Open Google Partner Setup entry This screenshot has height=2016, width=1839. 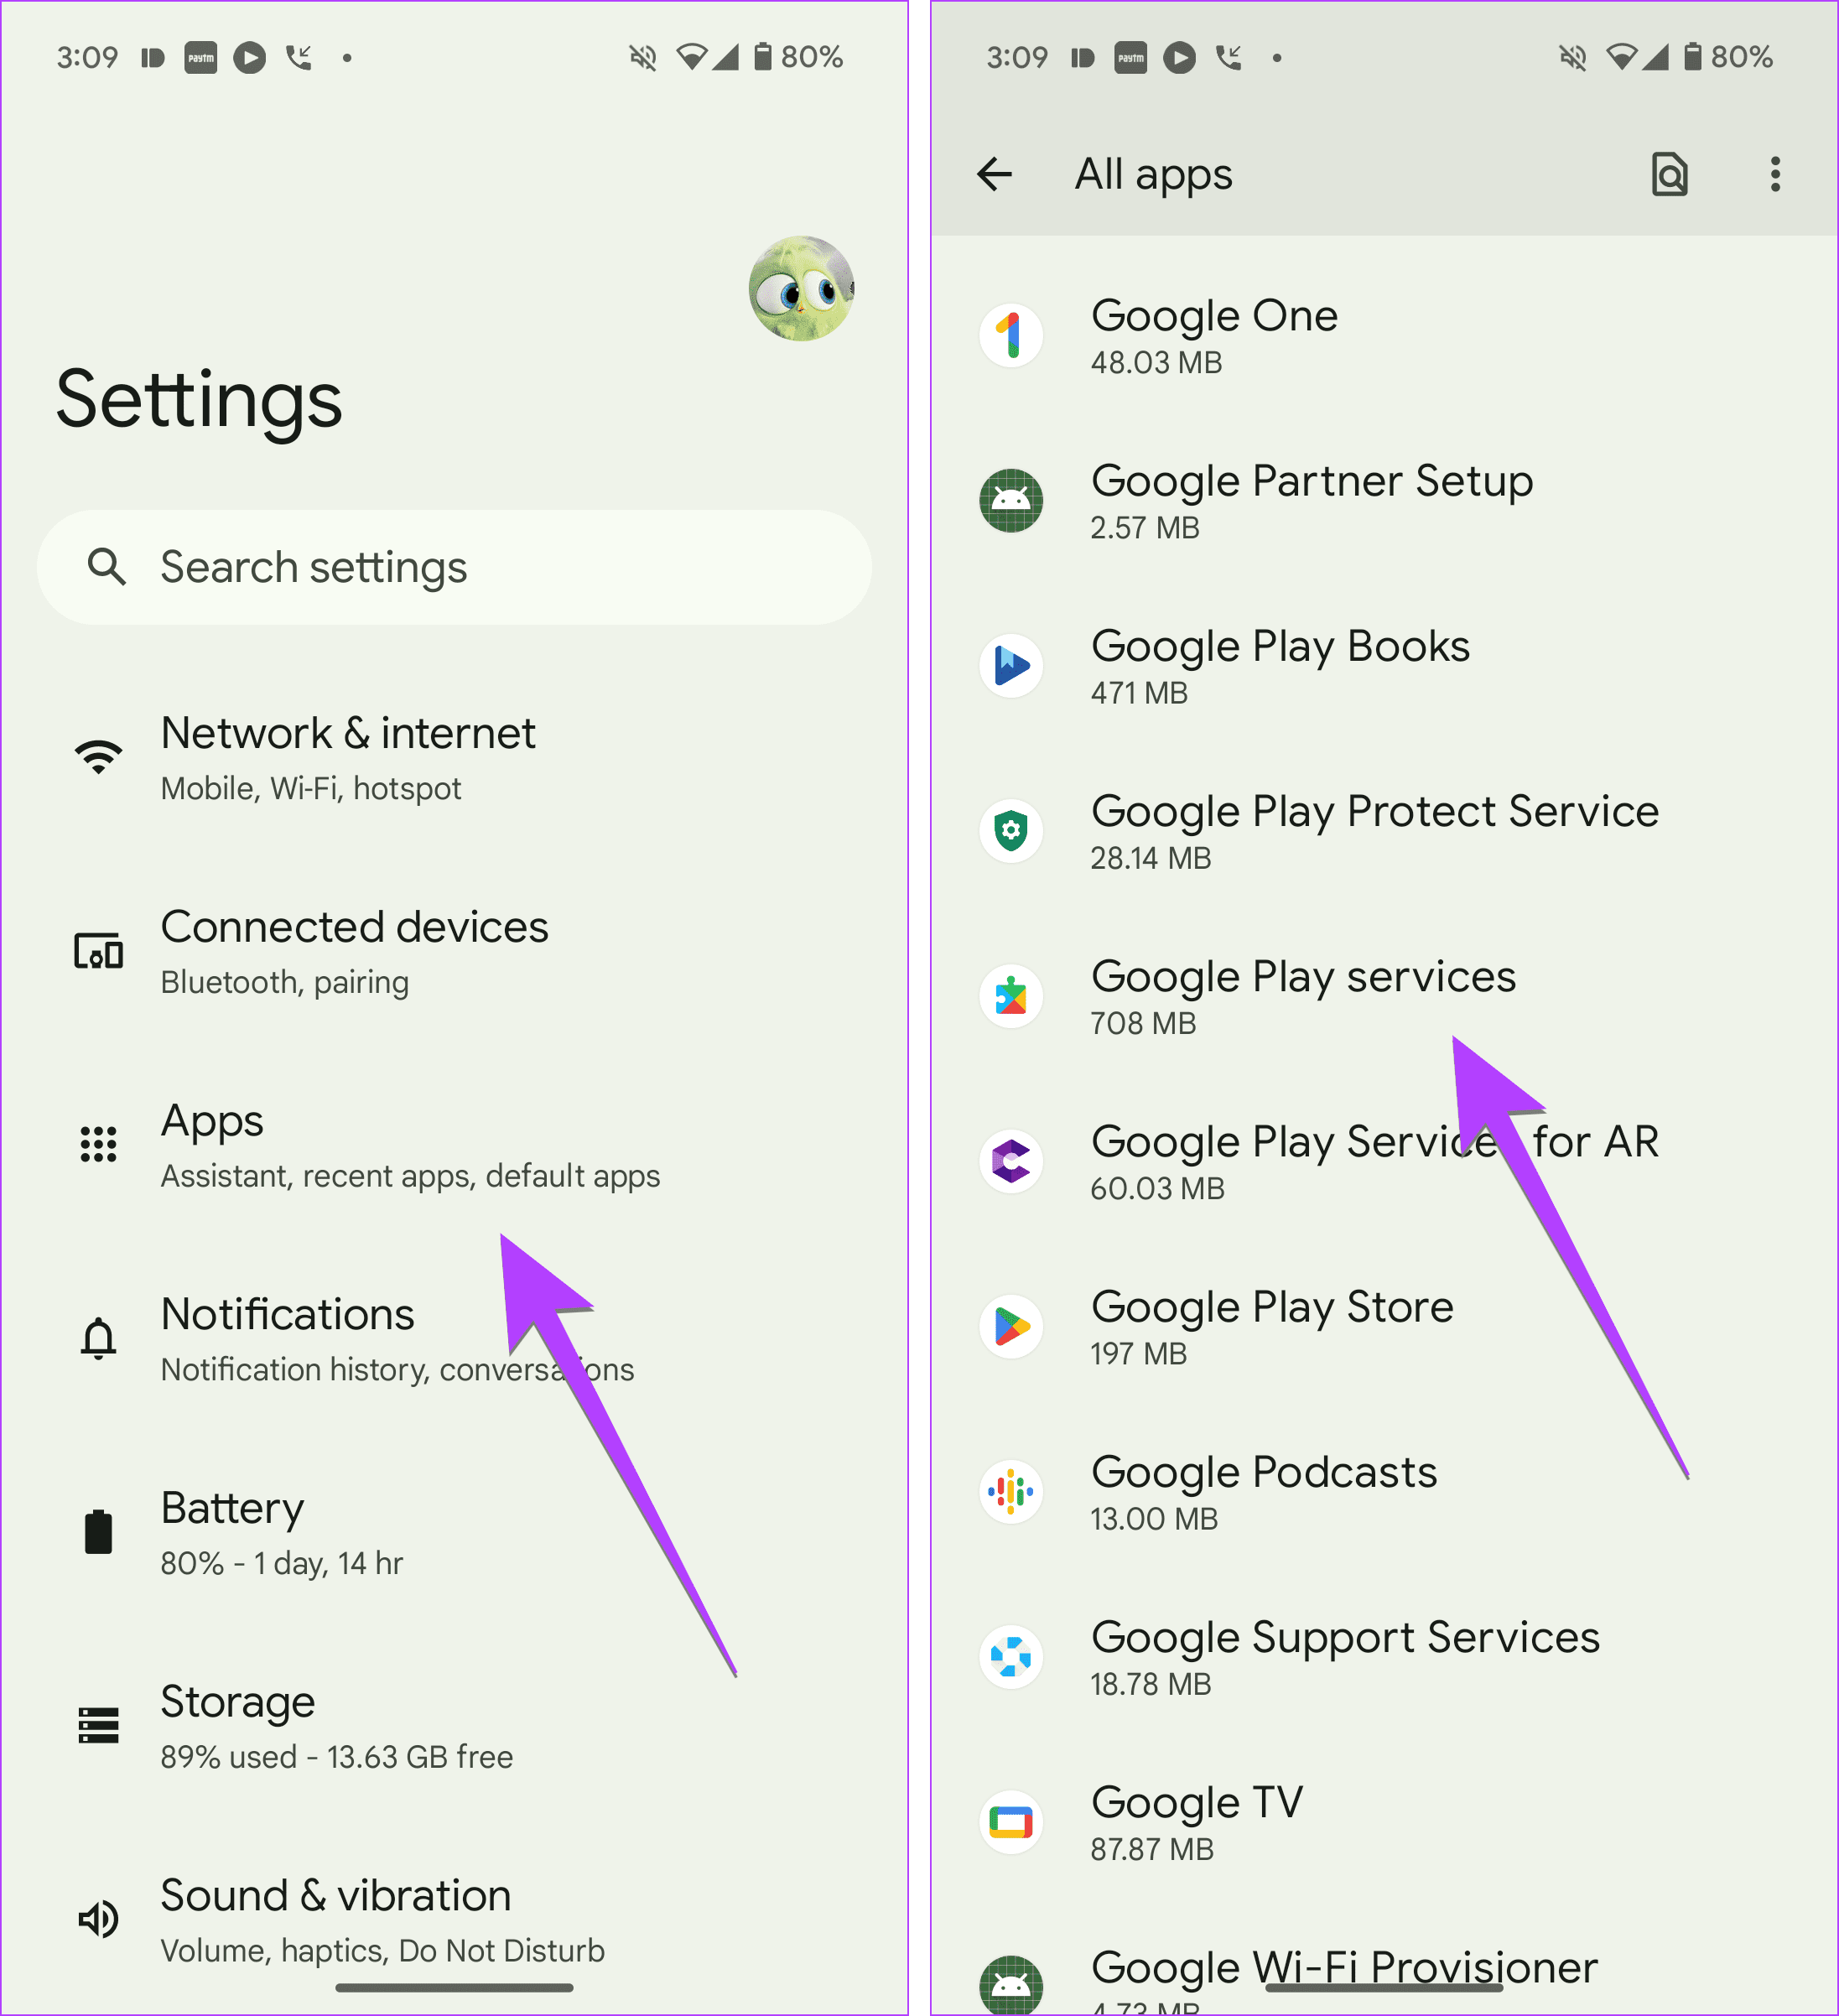(x=1311, y=501)
